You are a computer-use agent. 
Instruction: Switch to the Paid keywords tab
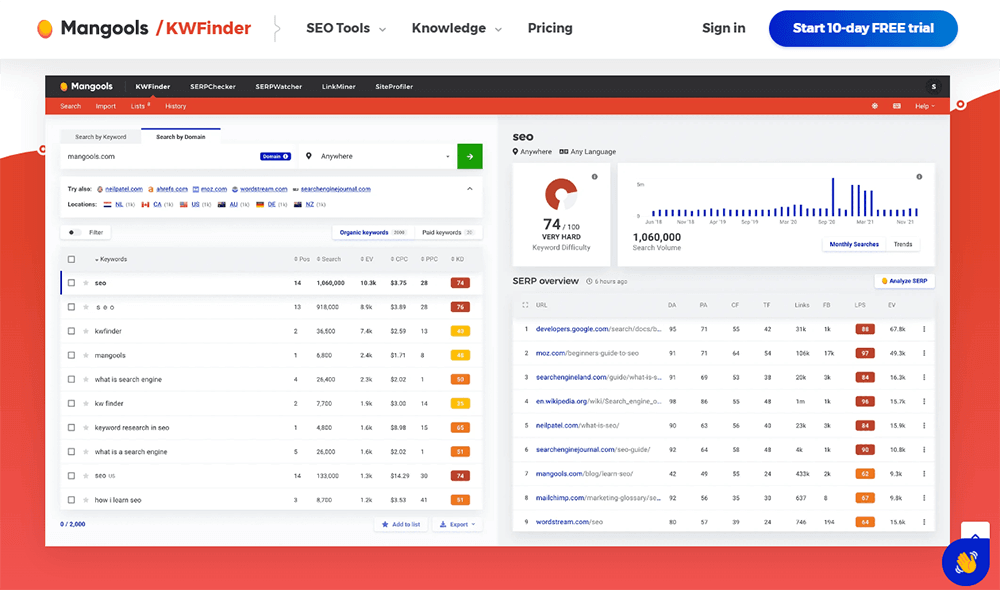pyautogui.click(x=448, y=232)
